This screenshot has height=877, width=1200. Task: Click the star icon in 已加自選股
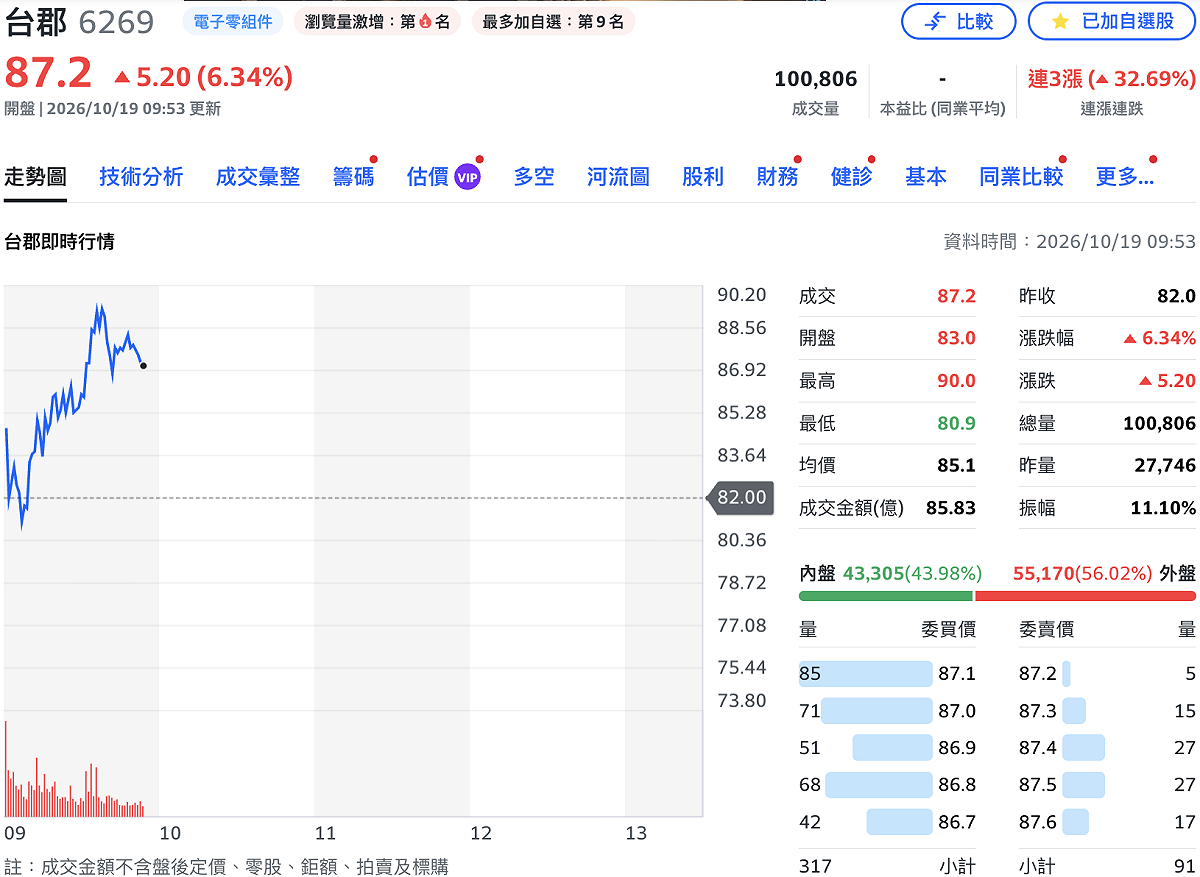point(1061,21)
